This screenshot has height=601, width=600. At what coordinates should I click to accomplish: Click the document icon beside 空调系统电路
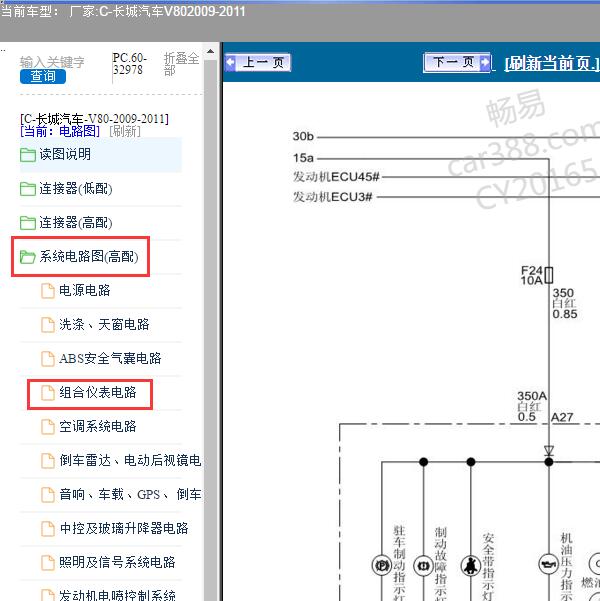[x=48, y=427]
